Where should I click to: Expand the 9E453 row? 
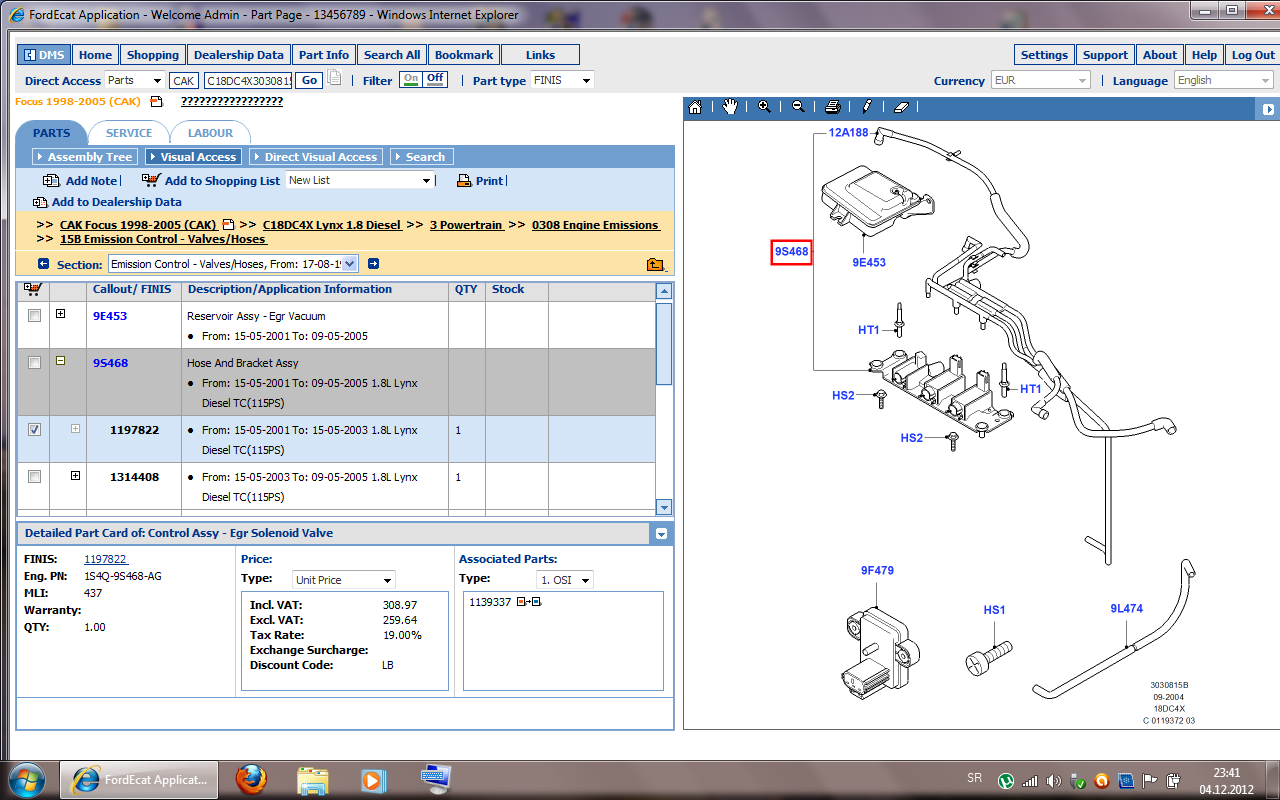61,314
